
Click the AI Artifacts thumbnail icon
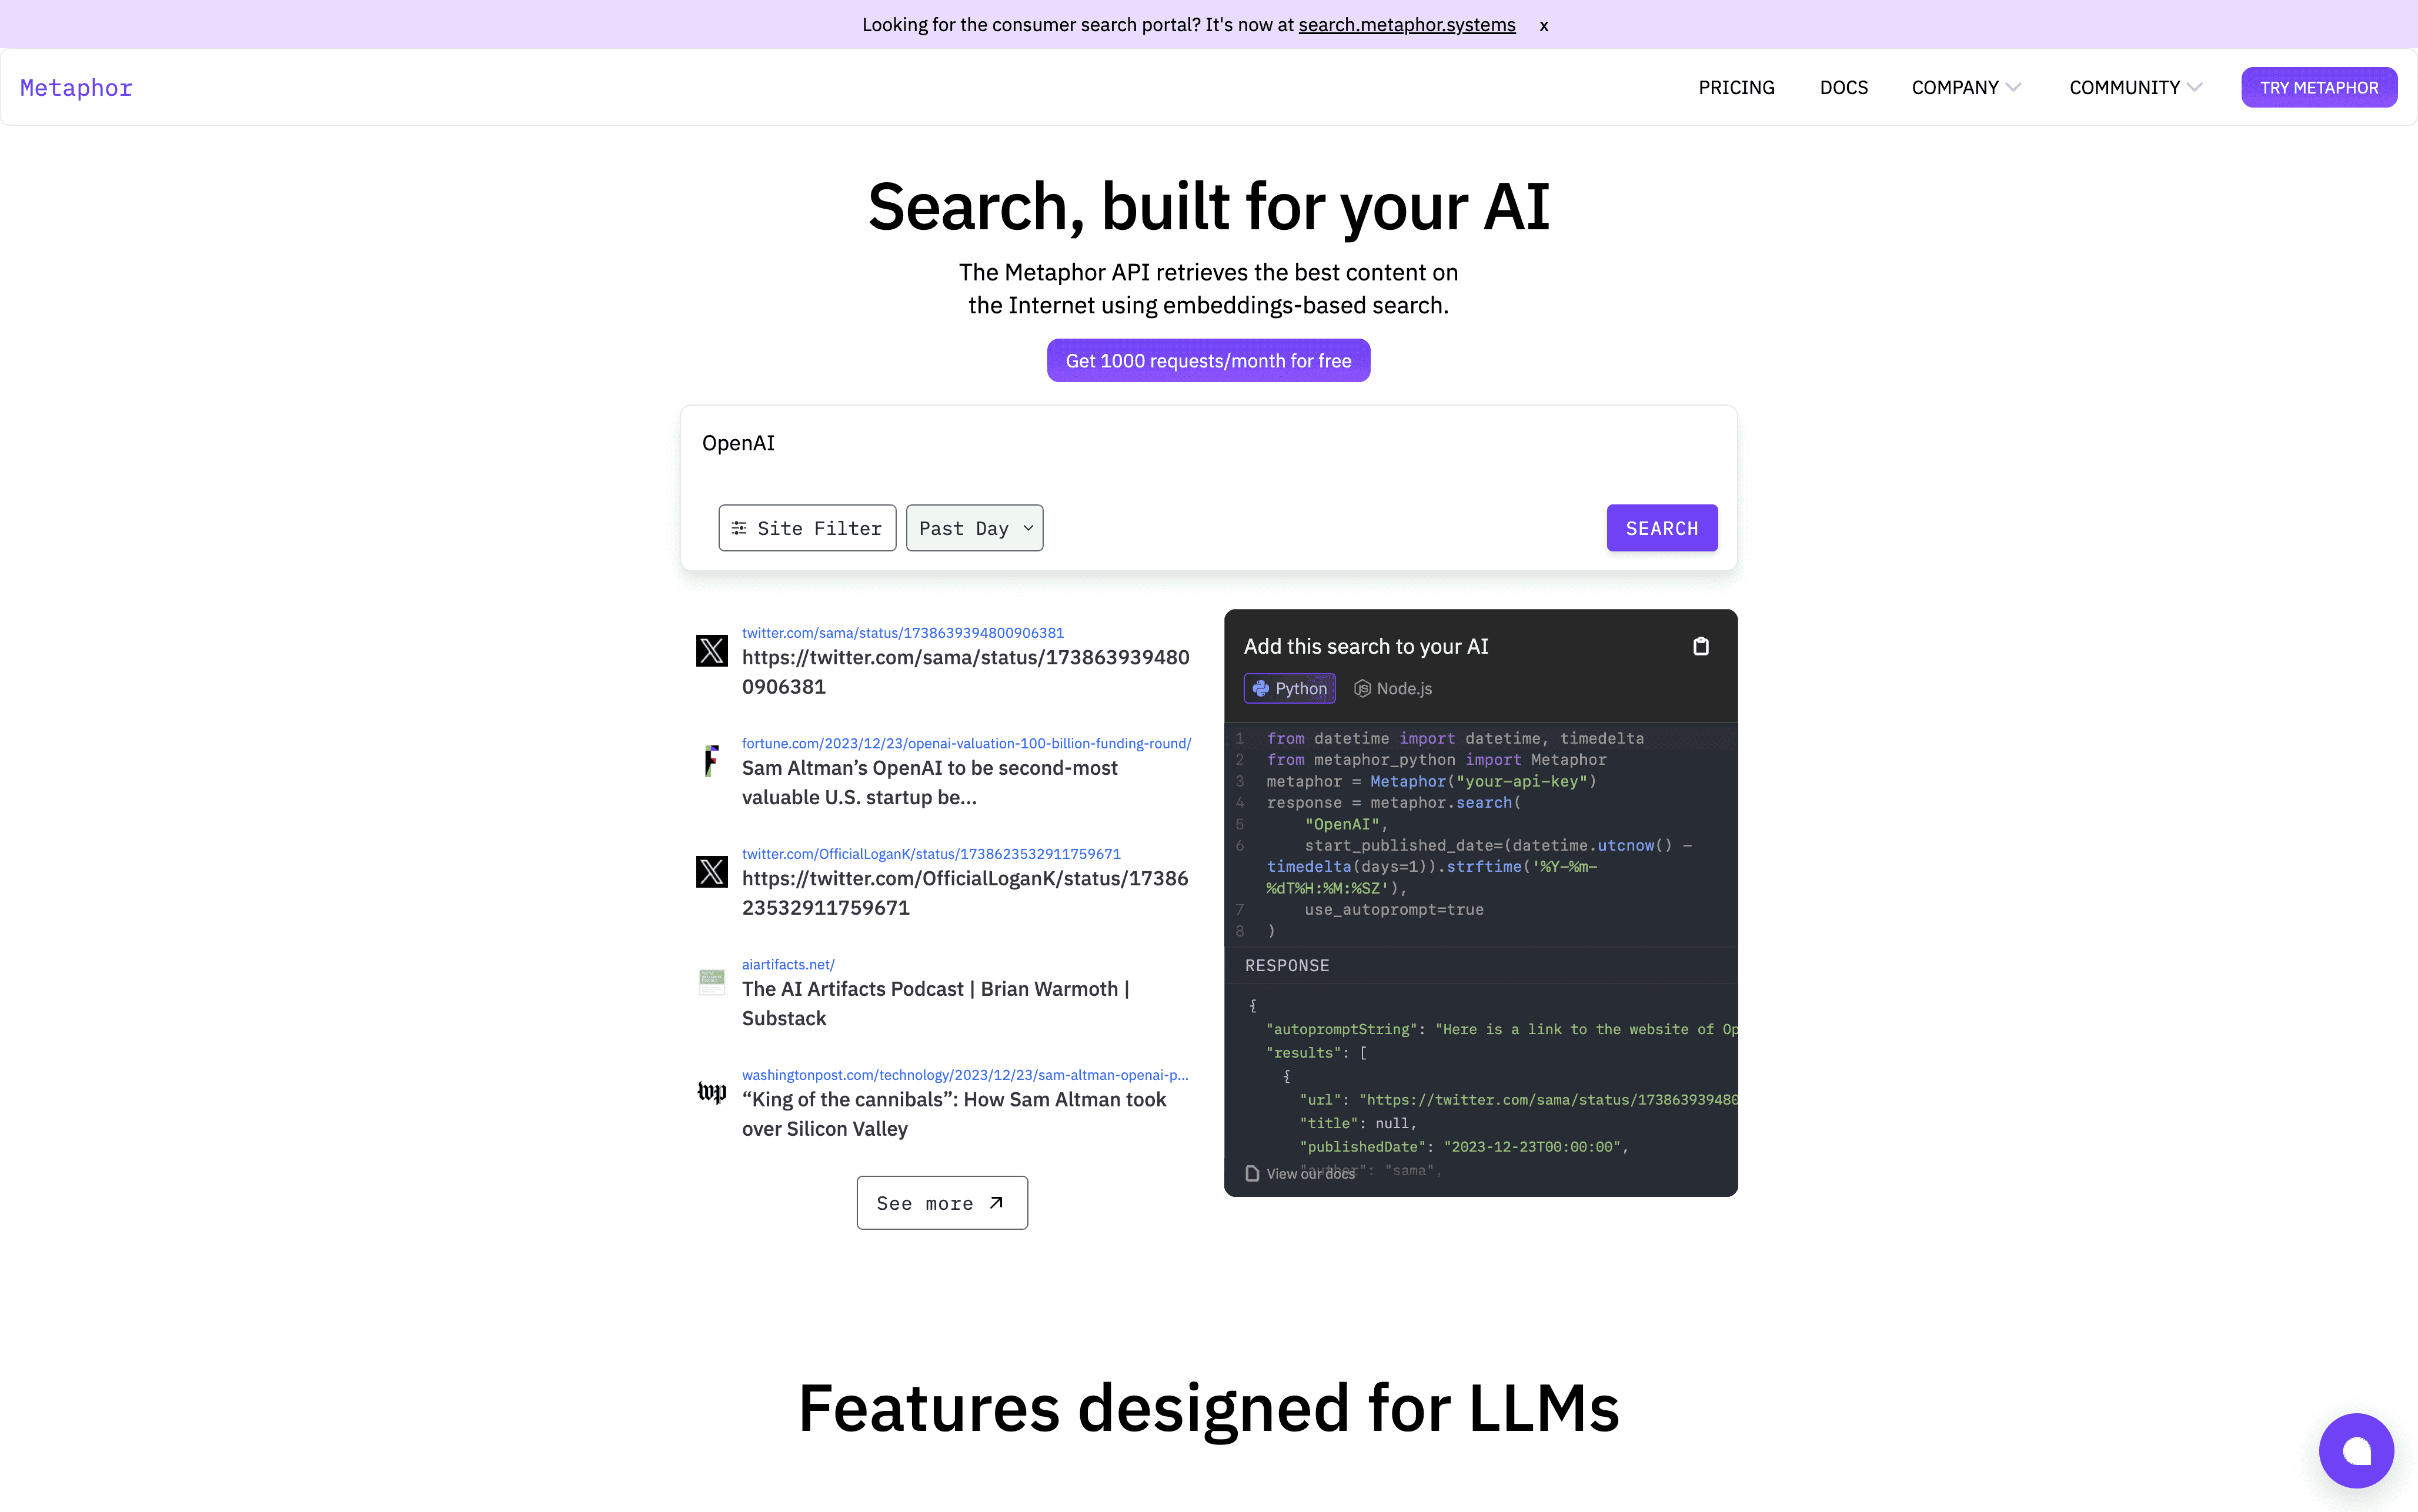pyautogui.click(x=711, y=981)
